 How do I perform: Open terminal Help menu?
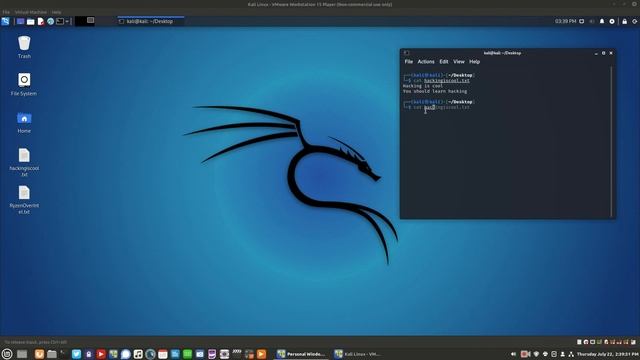click(474, 62)
